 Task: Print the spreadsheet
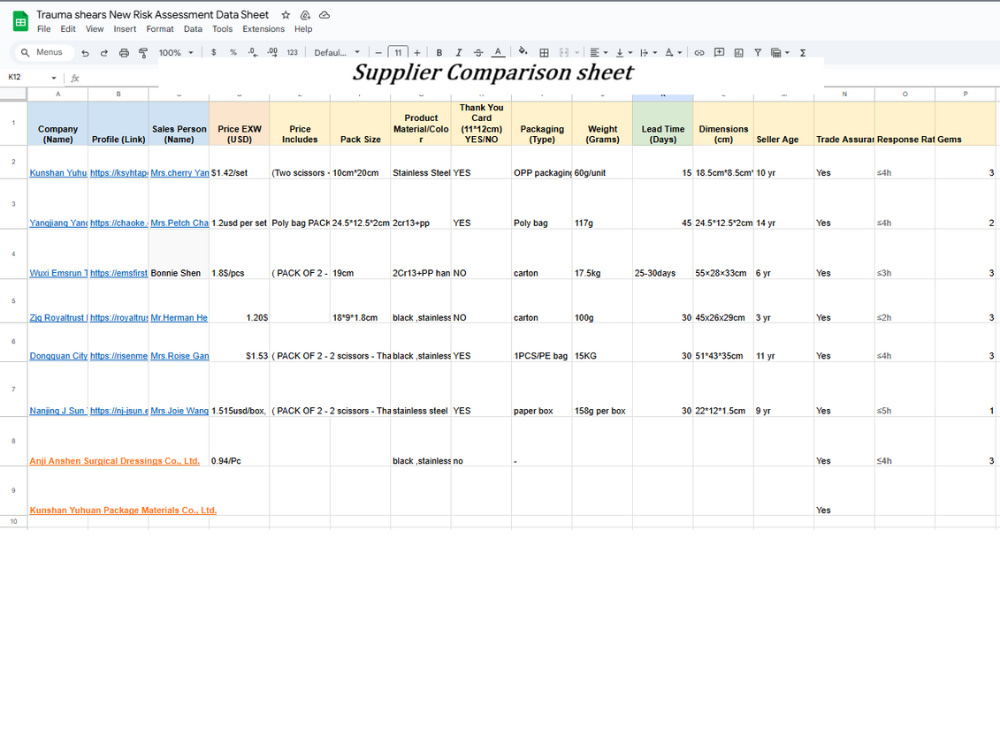(124, 53)
